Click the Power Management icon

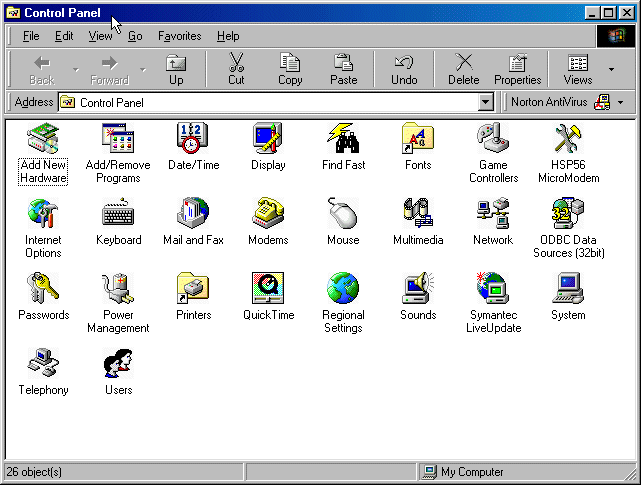[x=118, y=288]
